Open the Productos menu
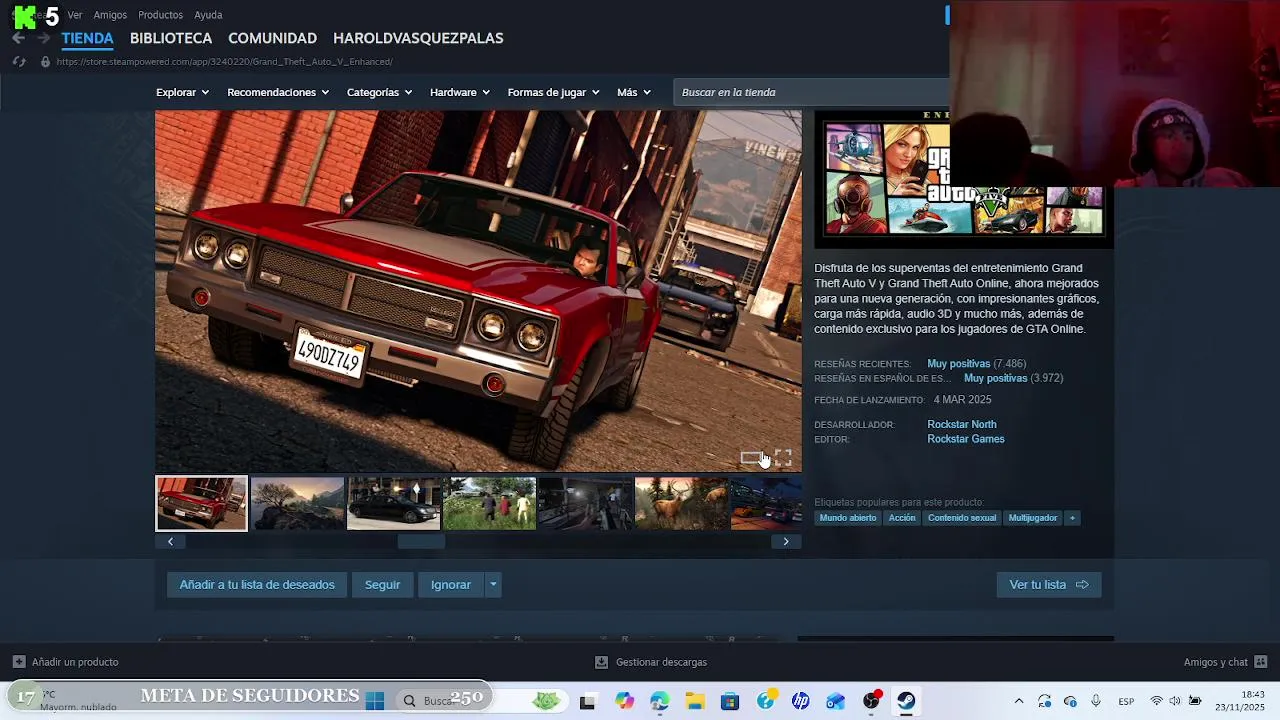Viewport: 1280px width, 720px height. [160, 15]
